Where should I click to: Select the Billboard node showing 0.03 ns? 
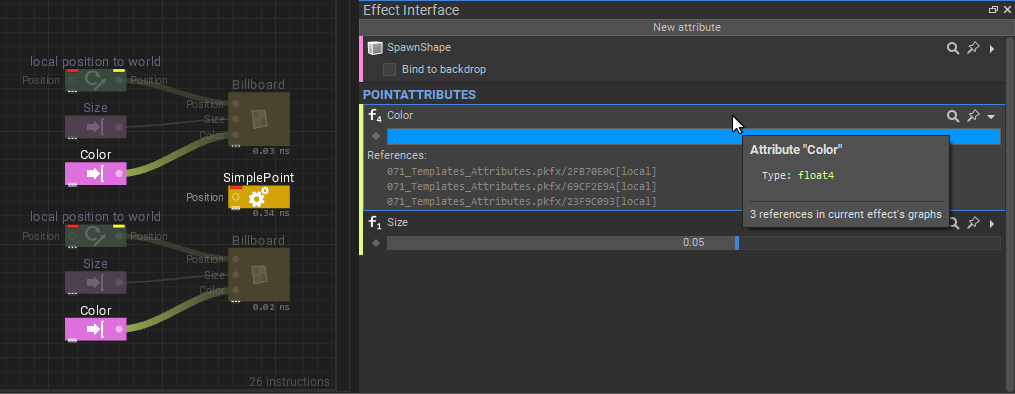pyautogui.click(x=259, y=119)
